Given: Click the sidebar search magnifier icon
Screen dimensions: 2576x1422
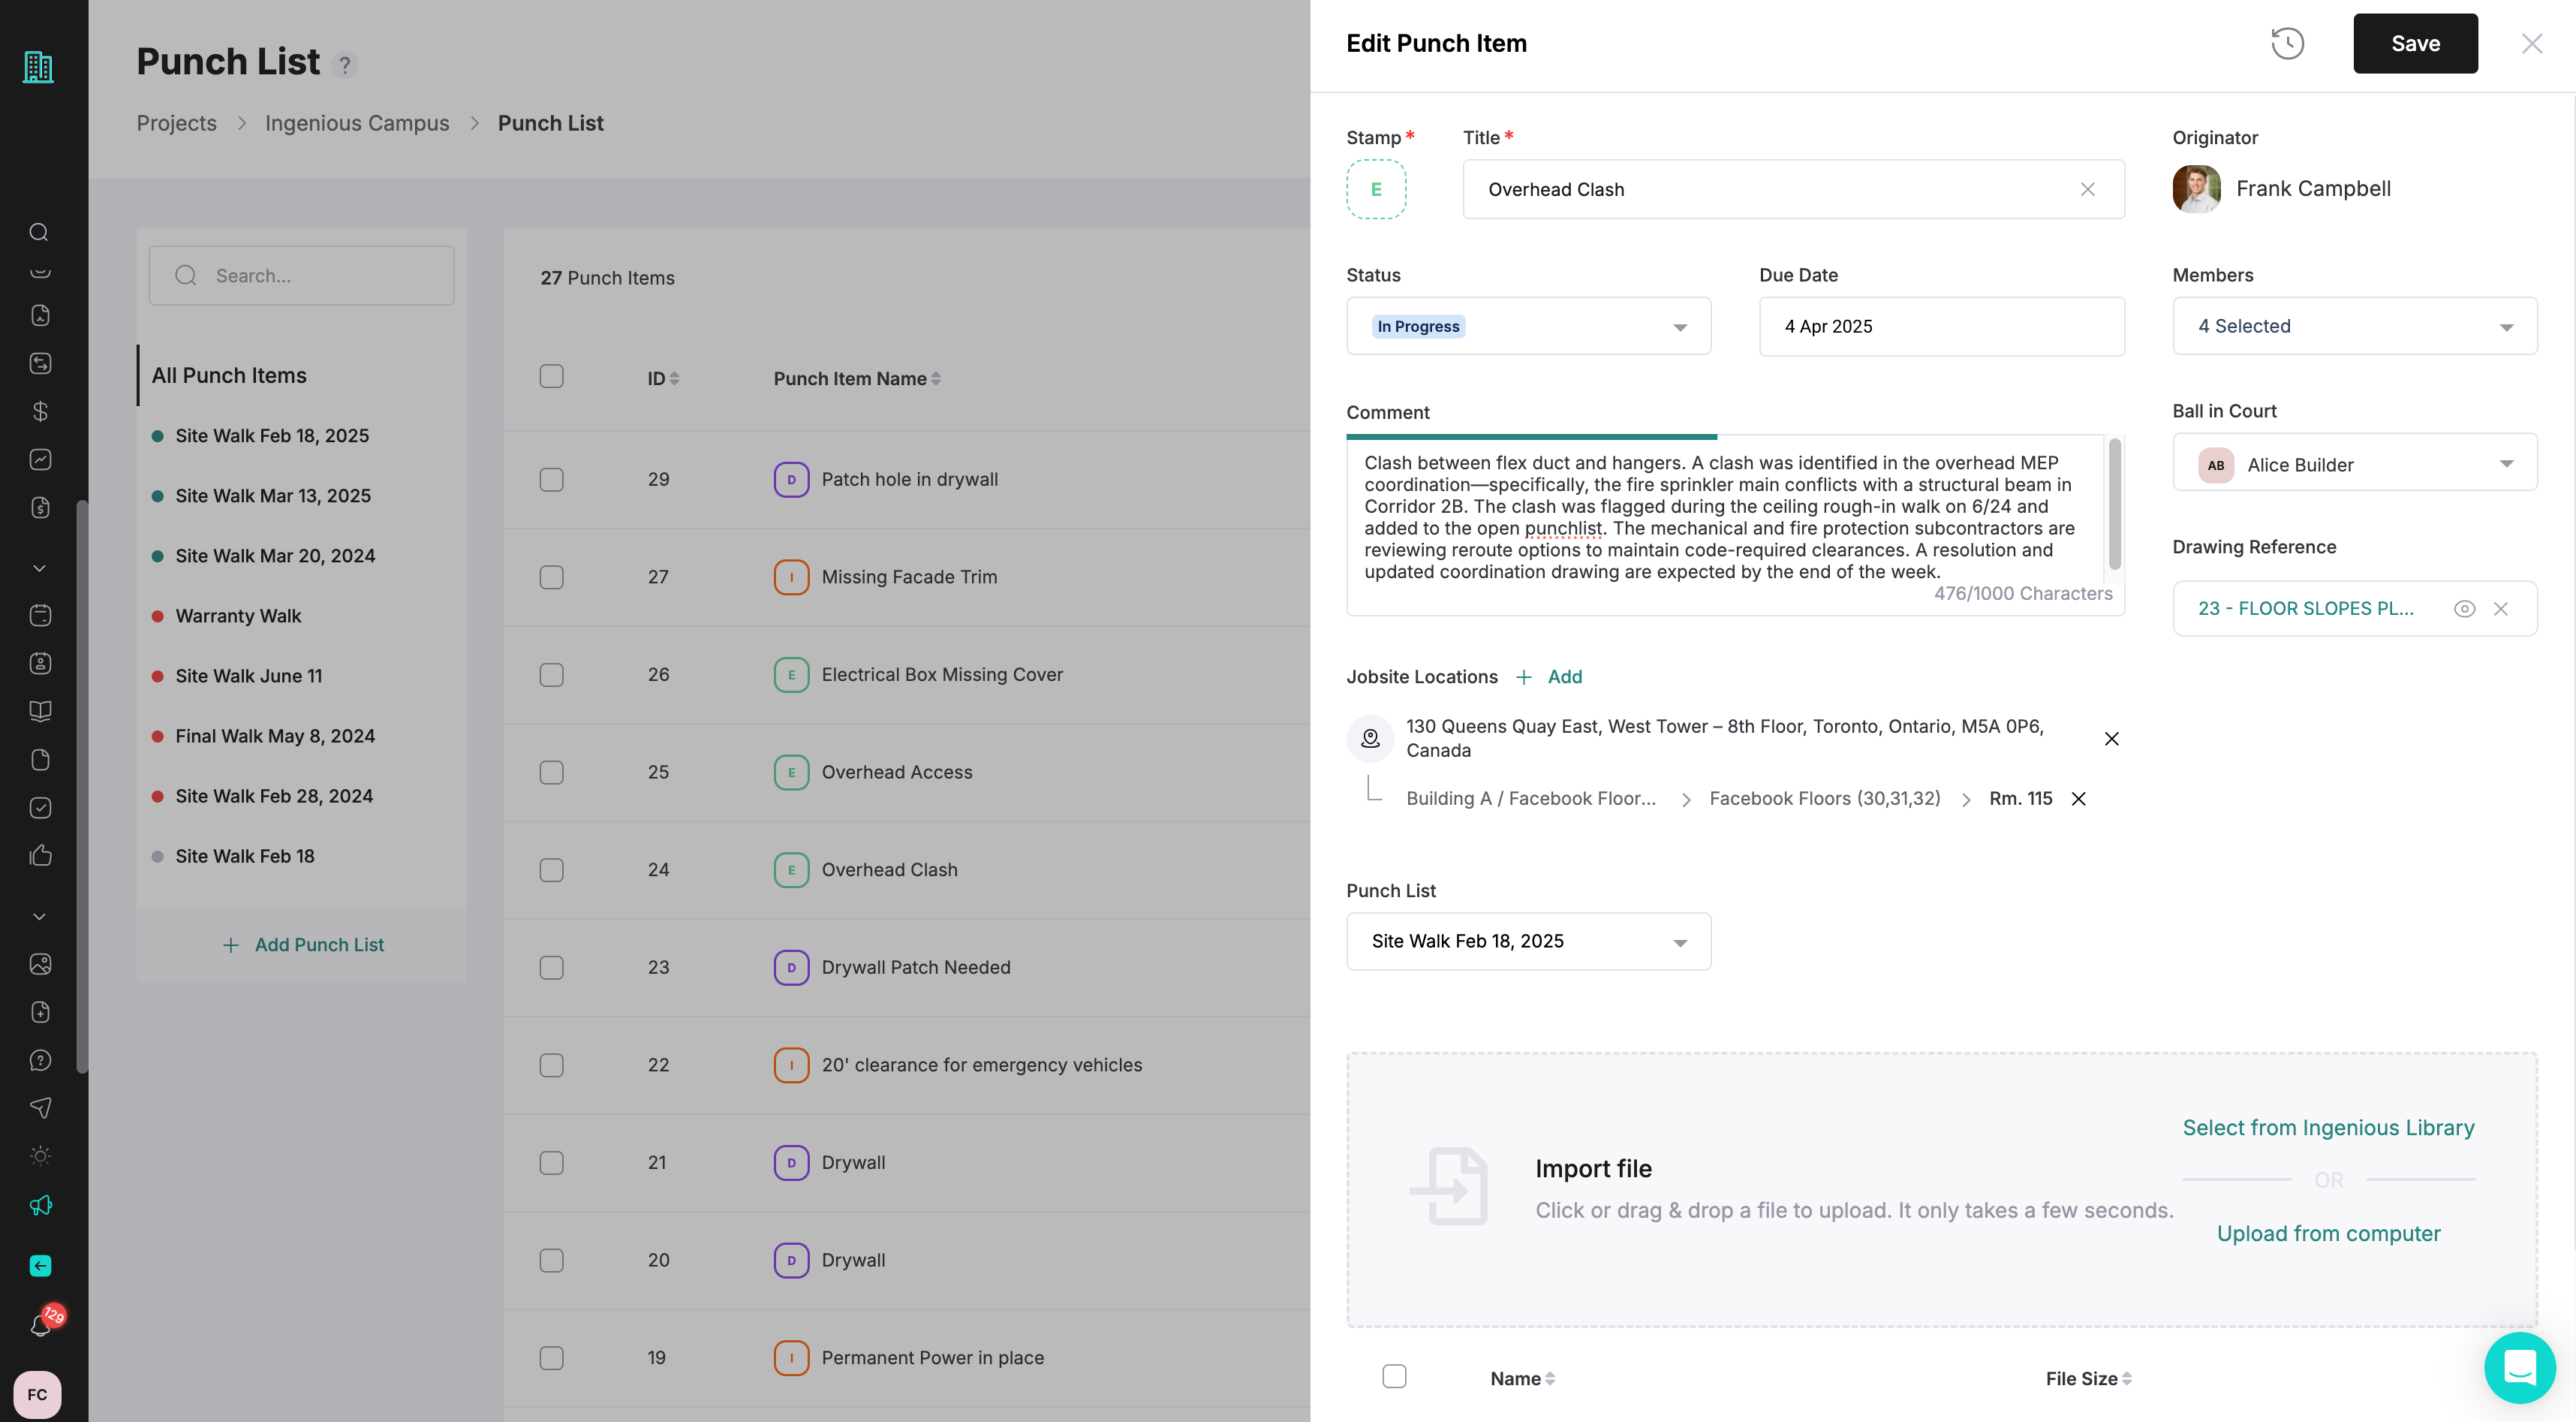Looking at the screenshot, I should (x=39, y=232).
